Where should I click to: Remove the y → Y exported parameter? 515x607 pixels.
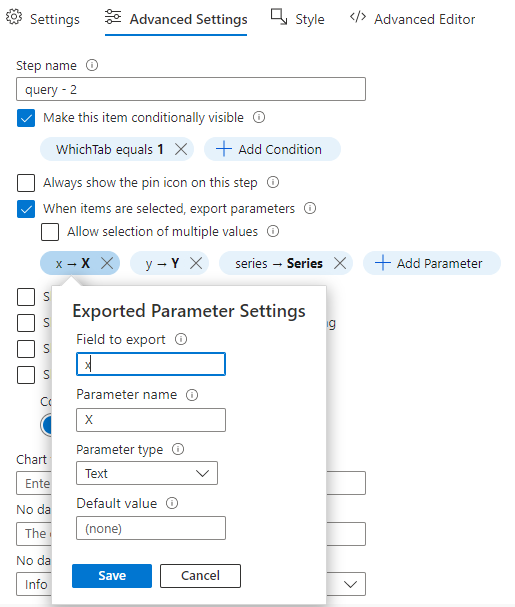pyautogui.click(x=196, y=263)
